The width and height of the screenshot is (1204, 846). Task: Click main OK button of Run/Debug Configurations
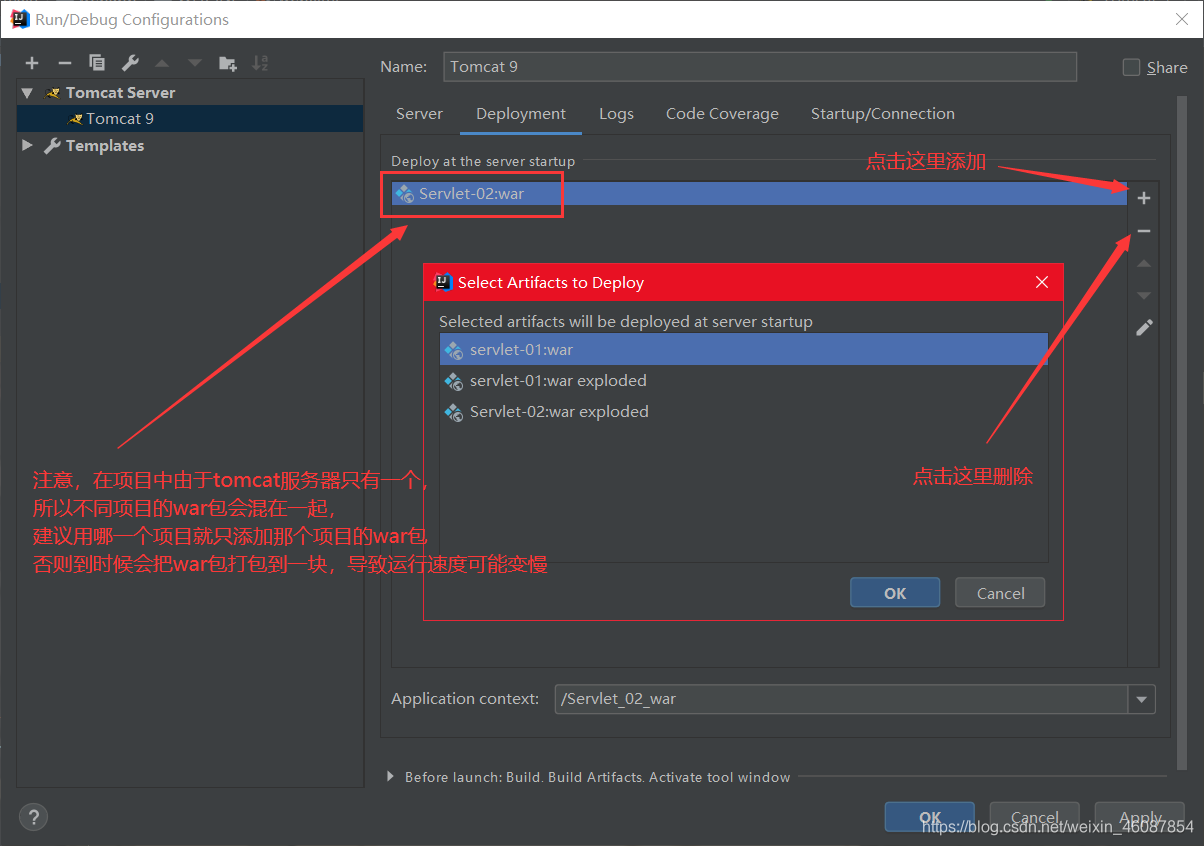click(930, 816)
